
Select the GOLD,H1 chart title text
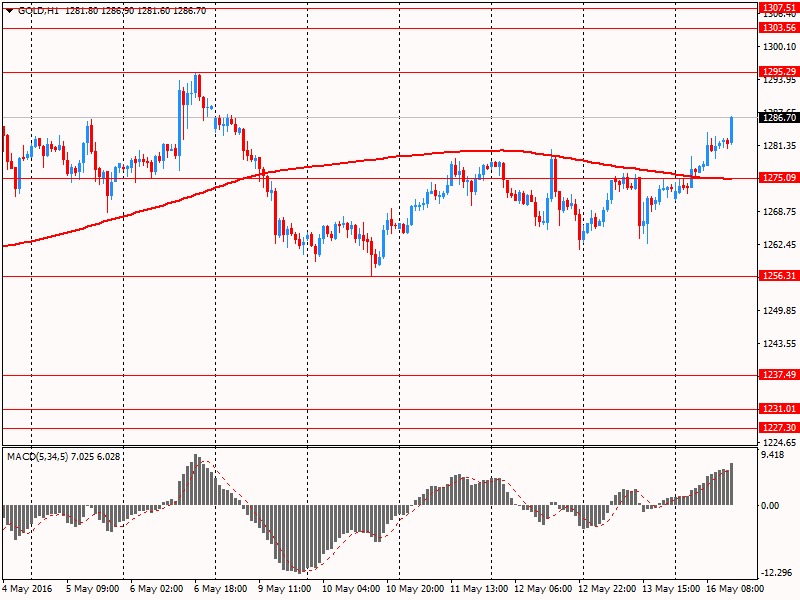click(38, 10)
